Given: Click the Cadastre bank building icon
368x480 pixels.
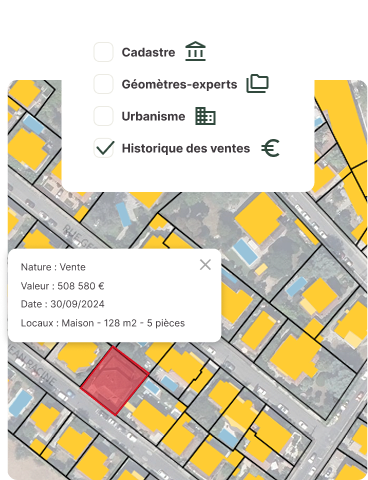Looking at the screenshot, I should tap(195, 51).
